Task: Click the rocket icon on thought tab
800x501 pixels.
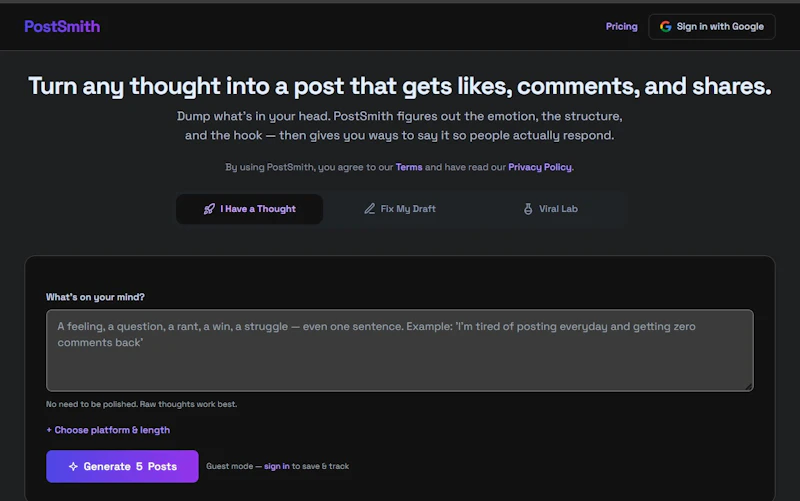Action: coord(209,209)
